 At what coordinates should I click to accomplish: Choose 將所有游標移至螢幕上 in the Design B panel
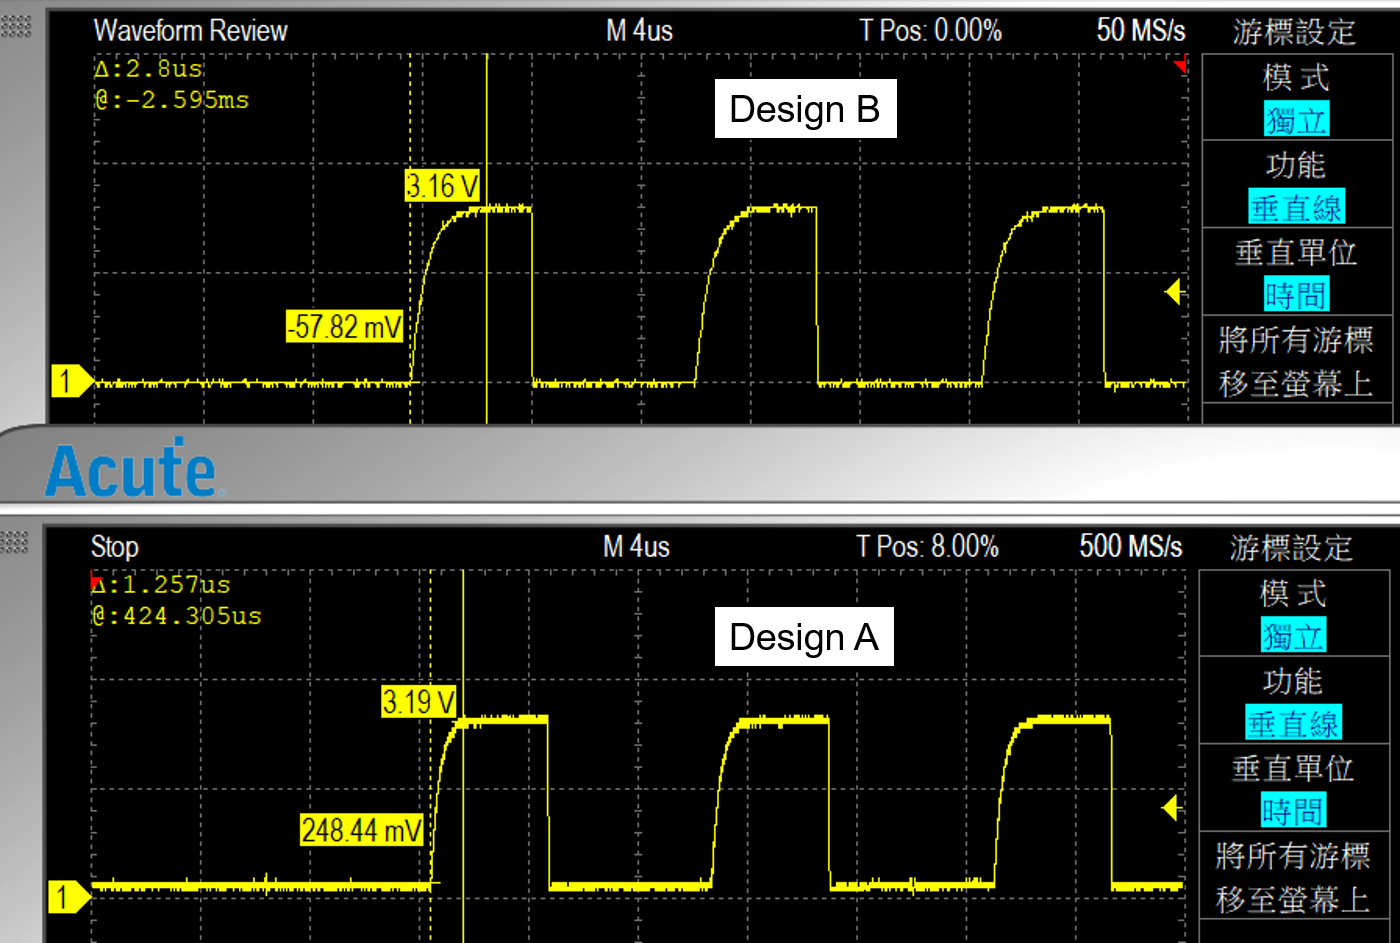pyautogui.click(x=1296, y=360)
